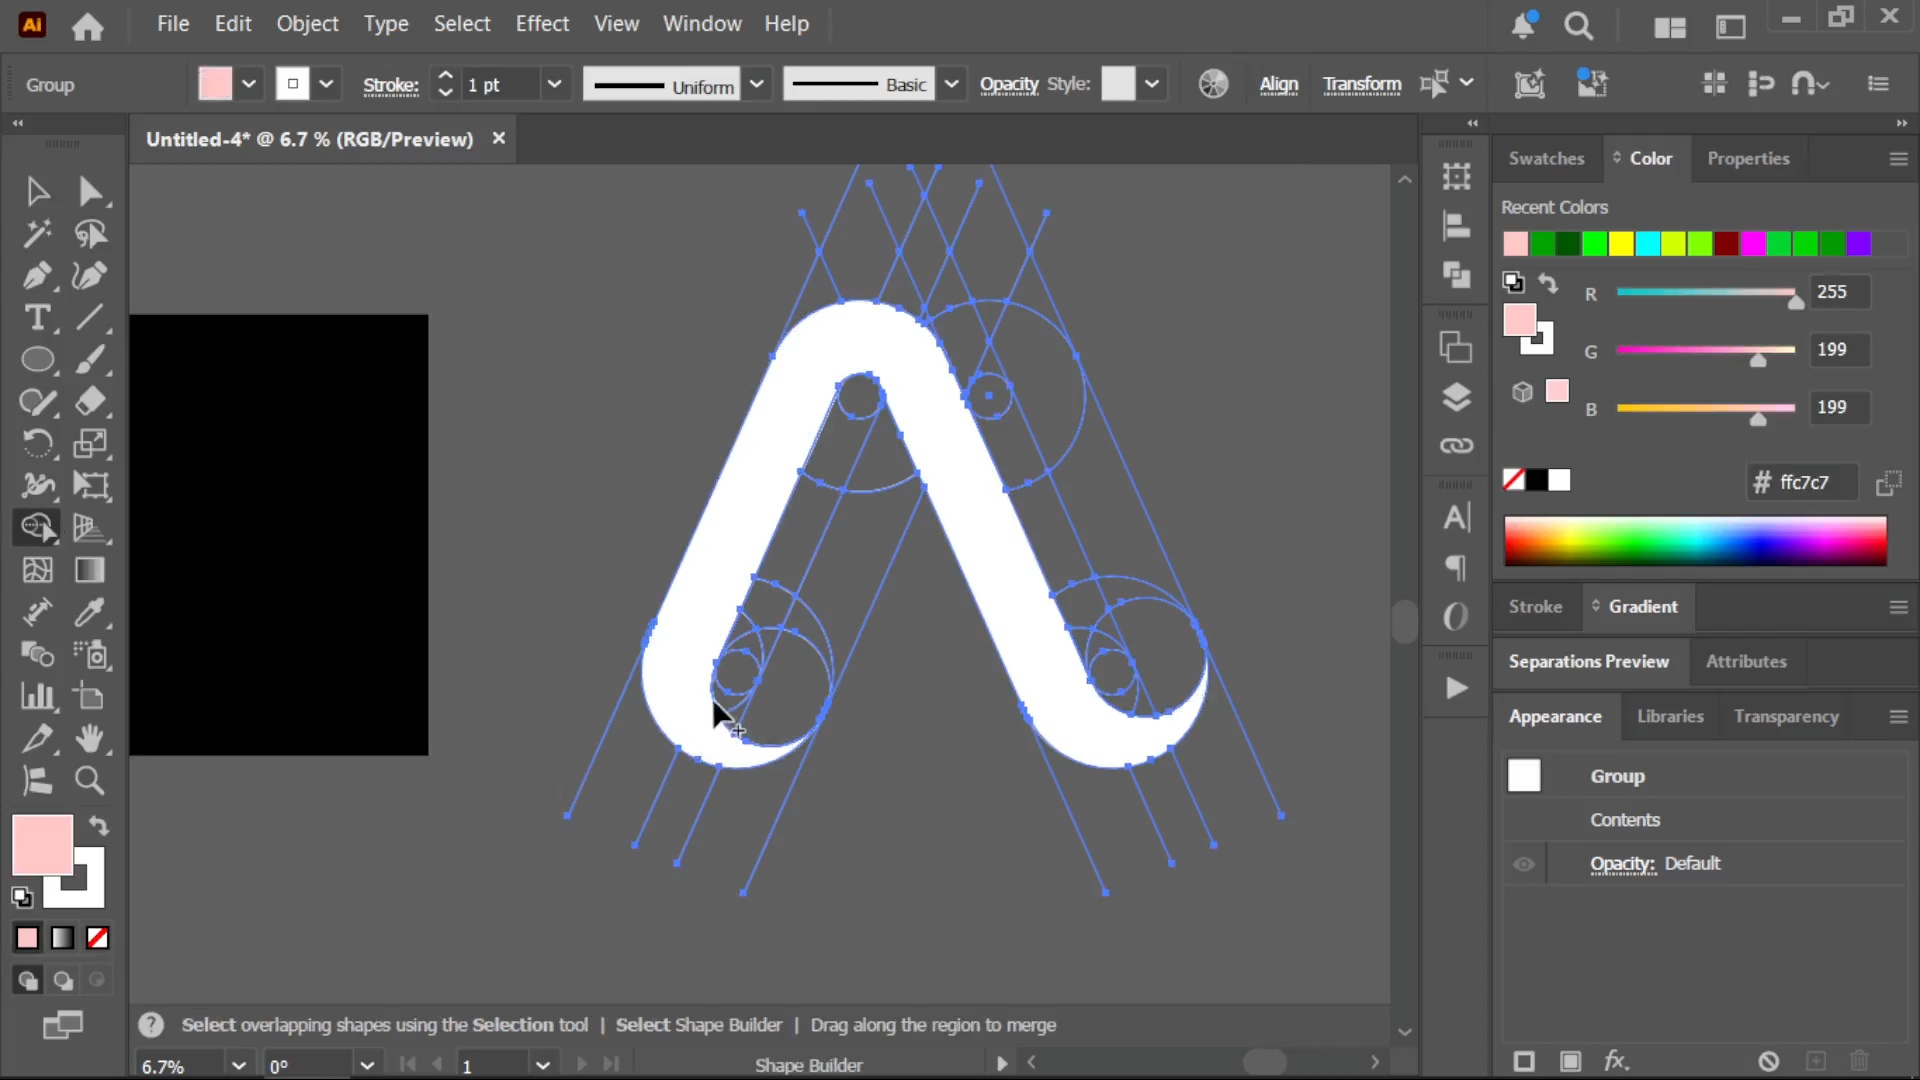The width and height of the screenshot is (1920, 1080).
Task: Switch to the Properties tab
Action: 1748,158
